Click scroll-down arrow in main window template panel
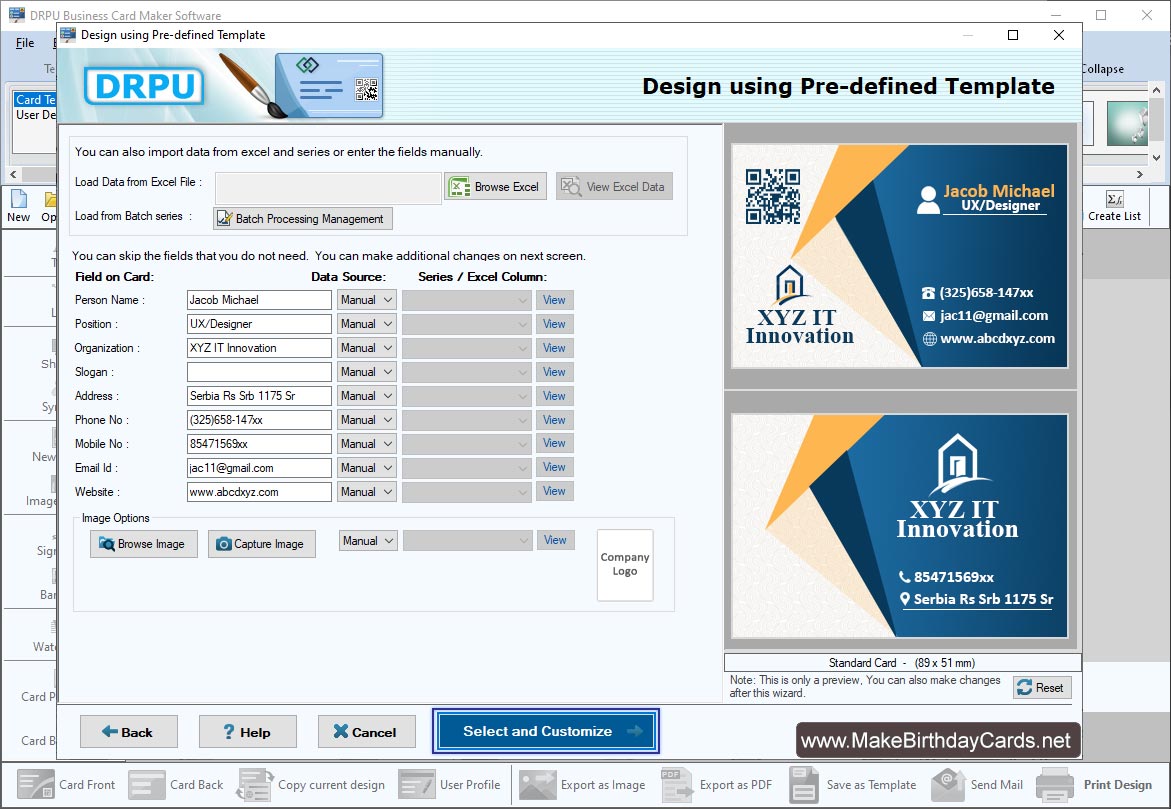 click(1157, 158)
